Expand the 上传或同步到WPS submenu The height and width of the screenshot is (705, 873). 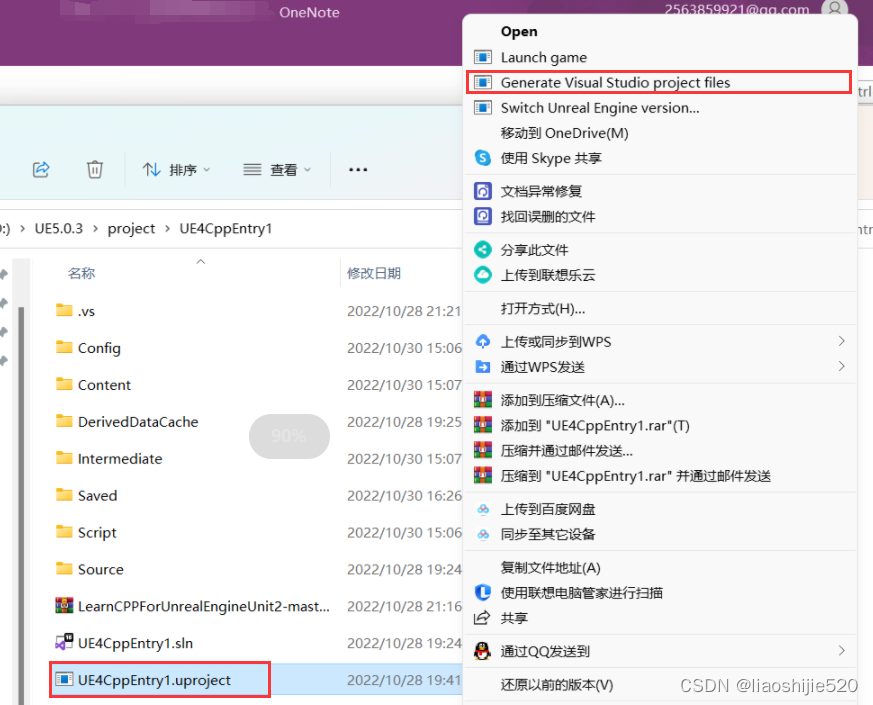pyautogui.click(x=841, y=341)
